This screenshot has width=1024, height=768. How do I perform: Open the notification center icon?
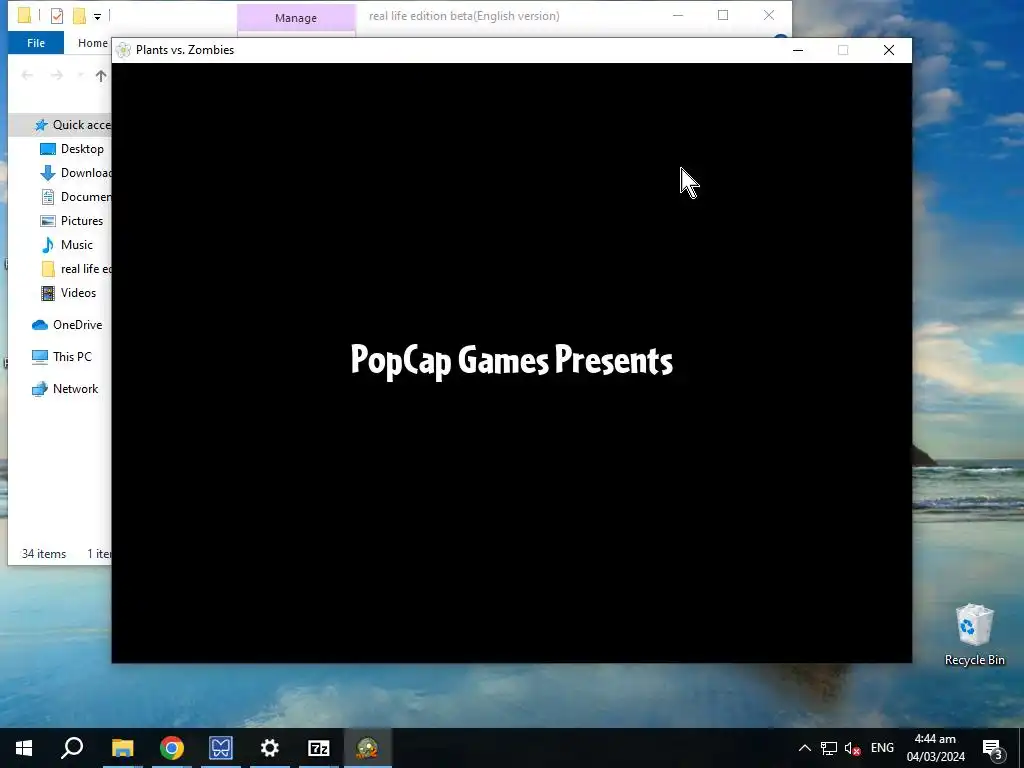[993, 748]
